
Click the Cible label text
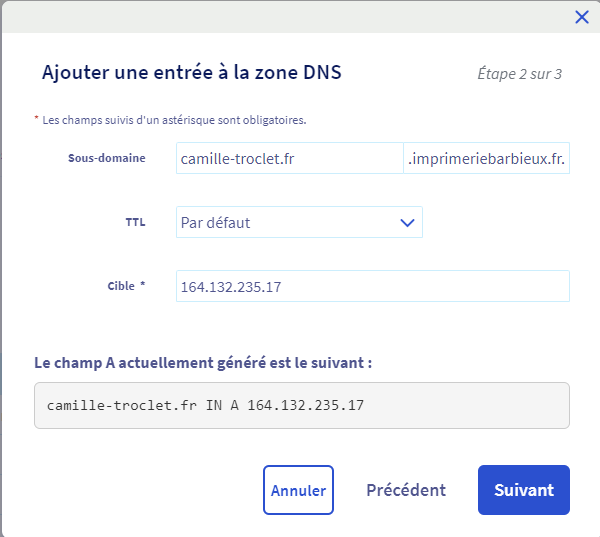120,286
